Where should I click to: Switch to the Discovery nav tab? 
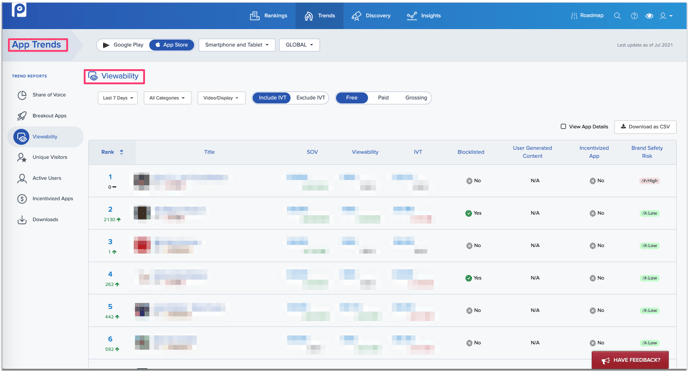[x=371, y=16]
